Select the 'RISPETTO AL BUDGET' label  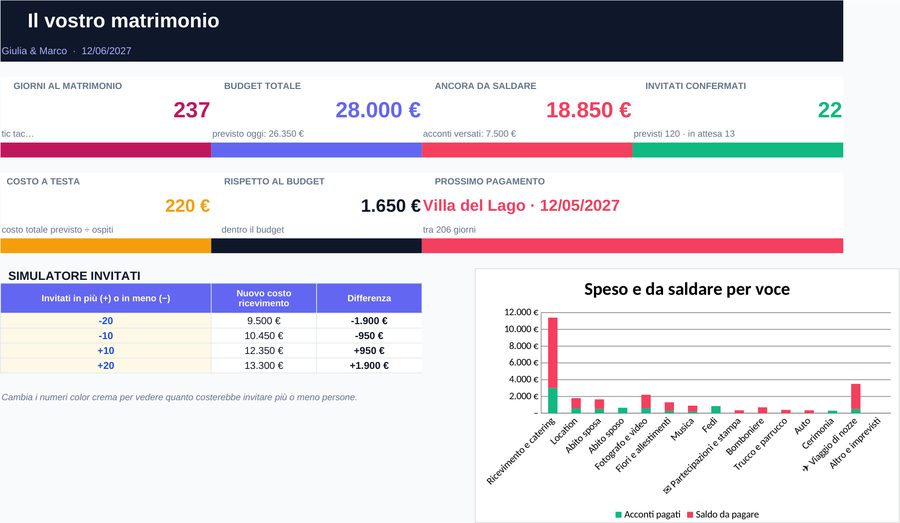274,181
